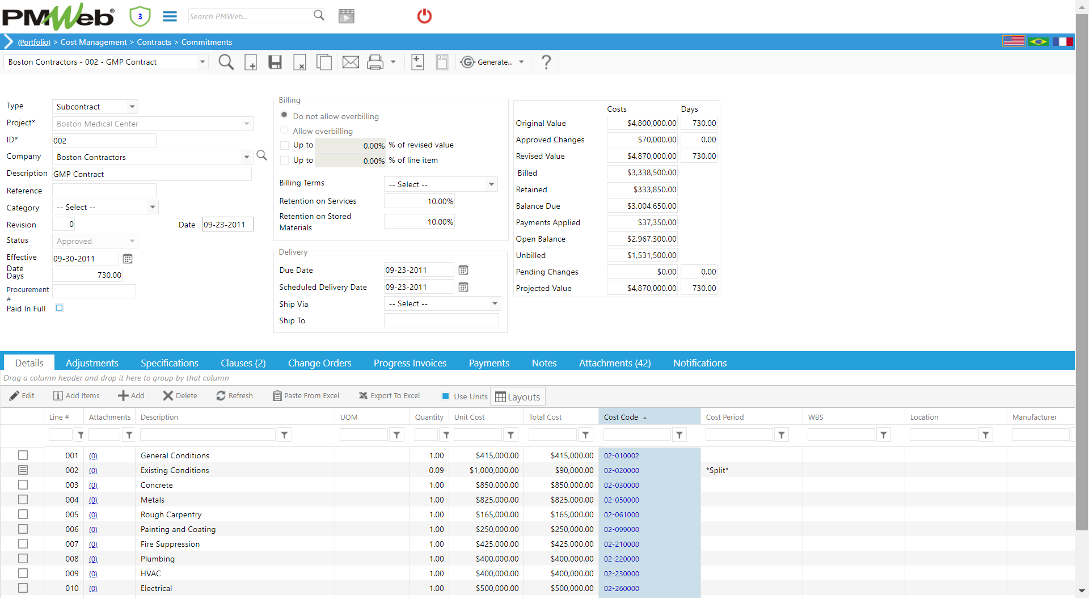Expand the breadcrumb chevron arrow at left
Screen dimensions: 1089x600
8,42
